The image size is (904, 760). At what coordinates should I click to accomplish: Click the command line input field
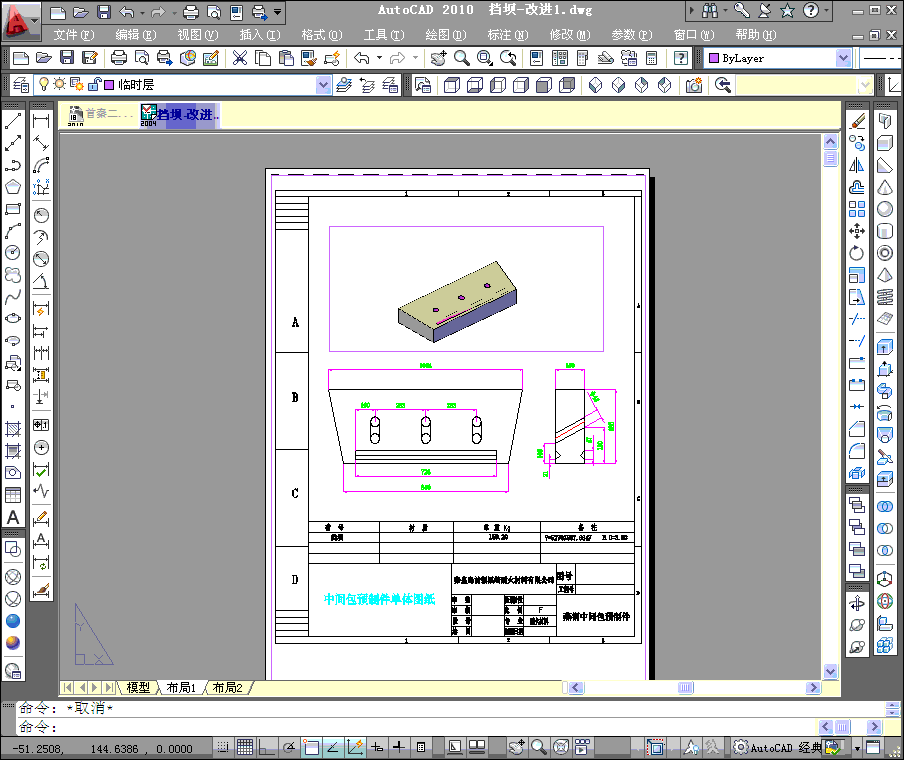point(418,727)
